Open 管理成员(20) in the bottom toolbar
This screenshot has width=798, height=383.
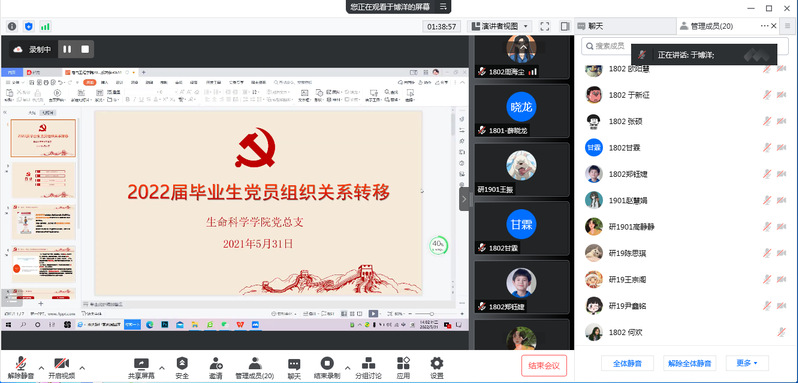tap(254, 369)
